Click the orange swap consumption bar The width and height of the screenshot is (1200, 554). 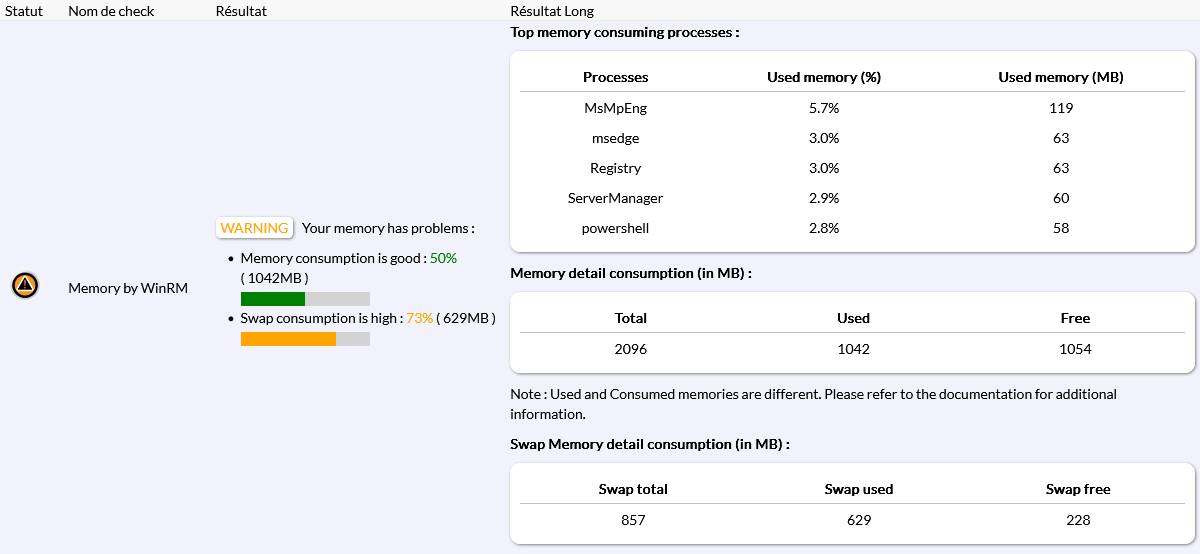(288, 339)
